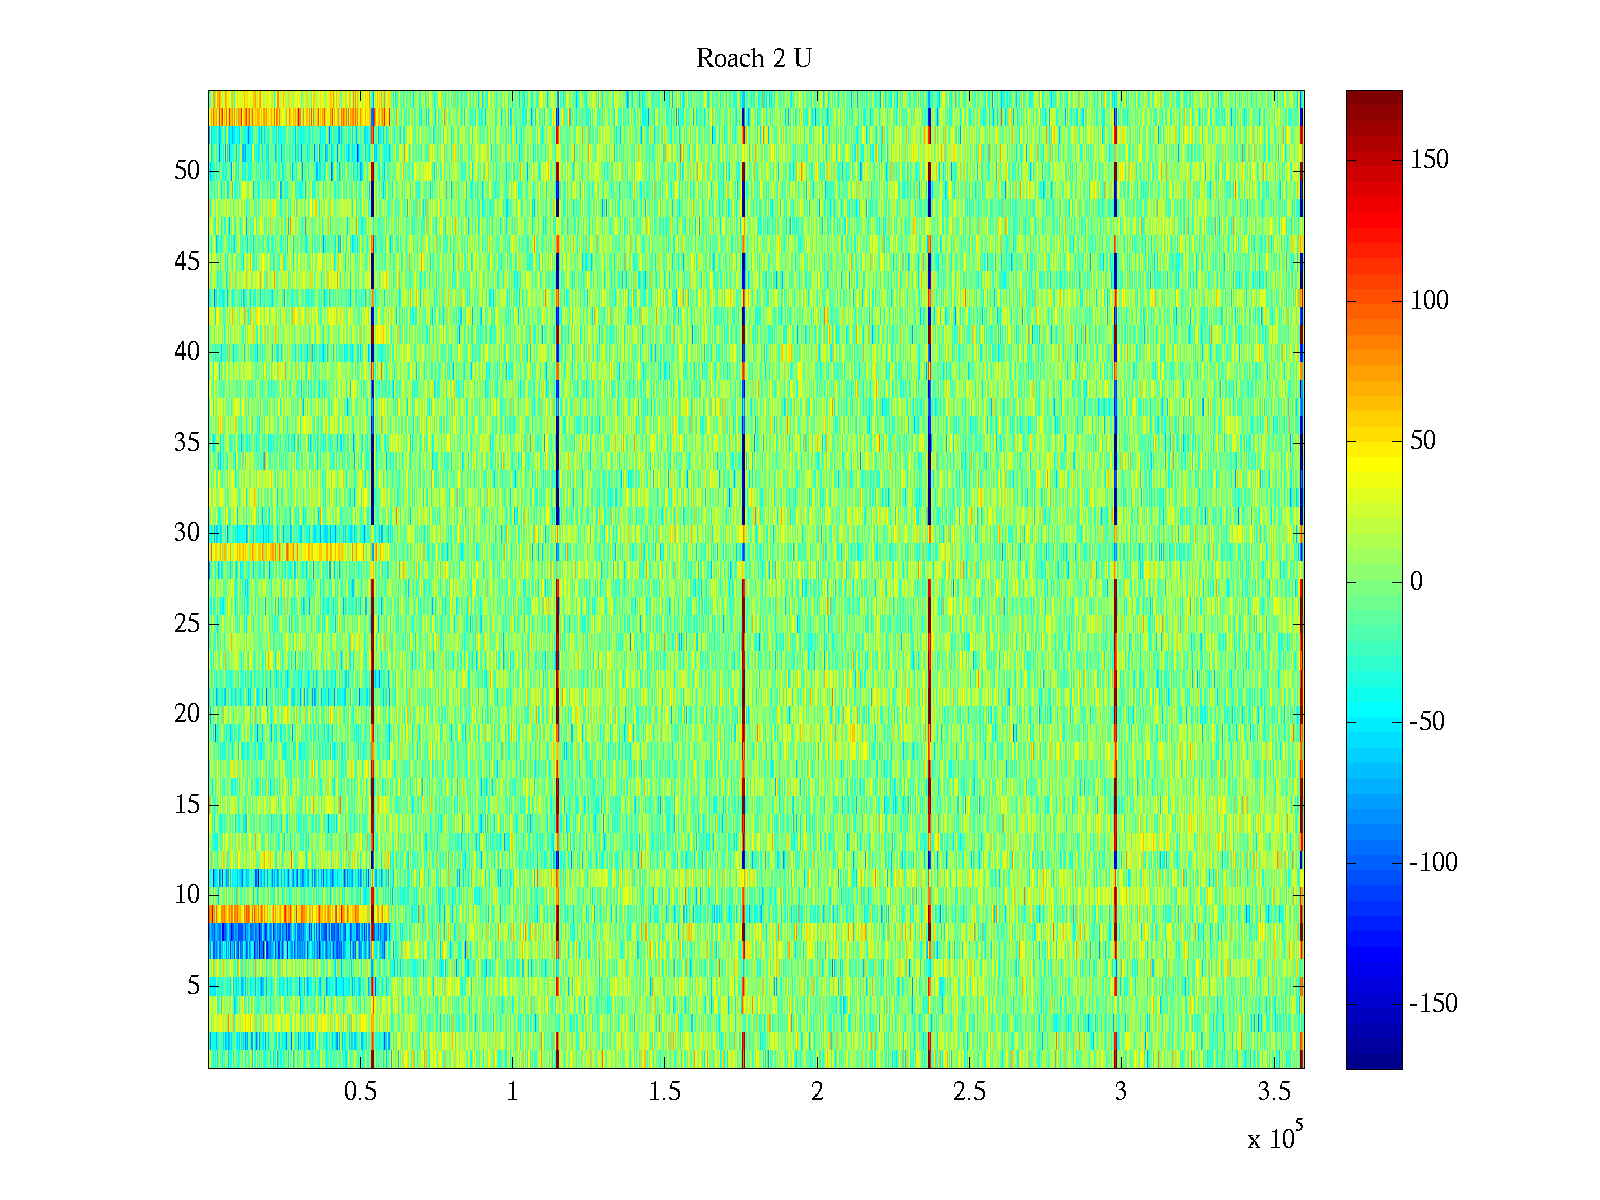Screen dimensions: 1600x1200
Task: Pick the dark red top of colorbar
Action: pyautogui.click(x=1374, y=98)
